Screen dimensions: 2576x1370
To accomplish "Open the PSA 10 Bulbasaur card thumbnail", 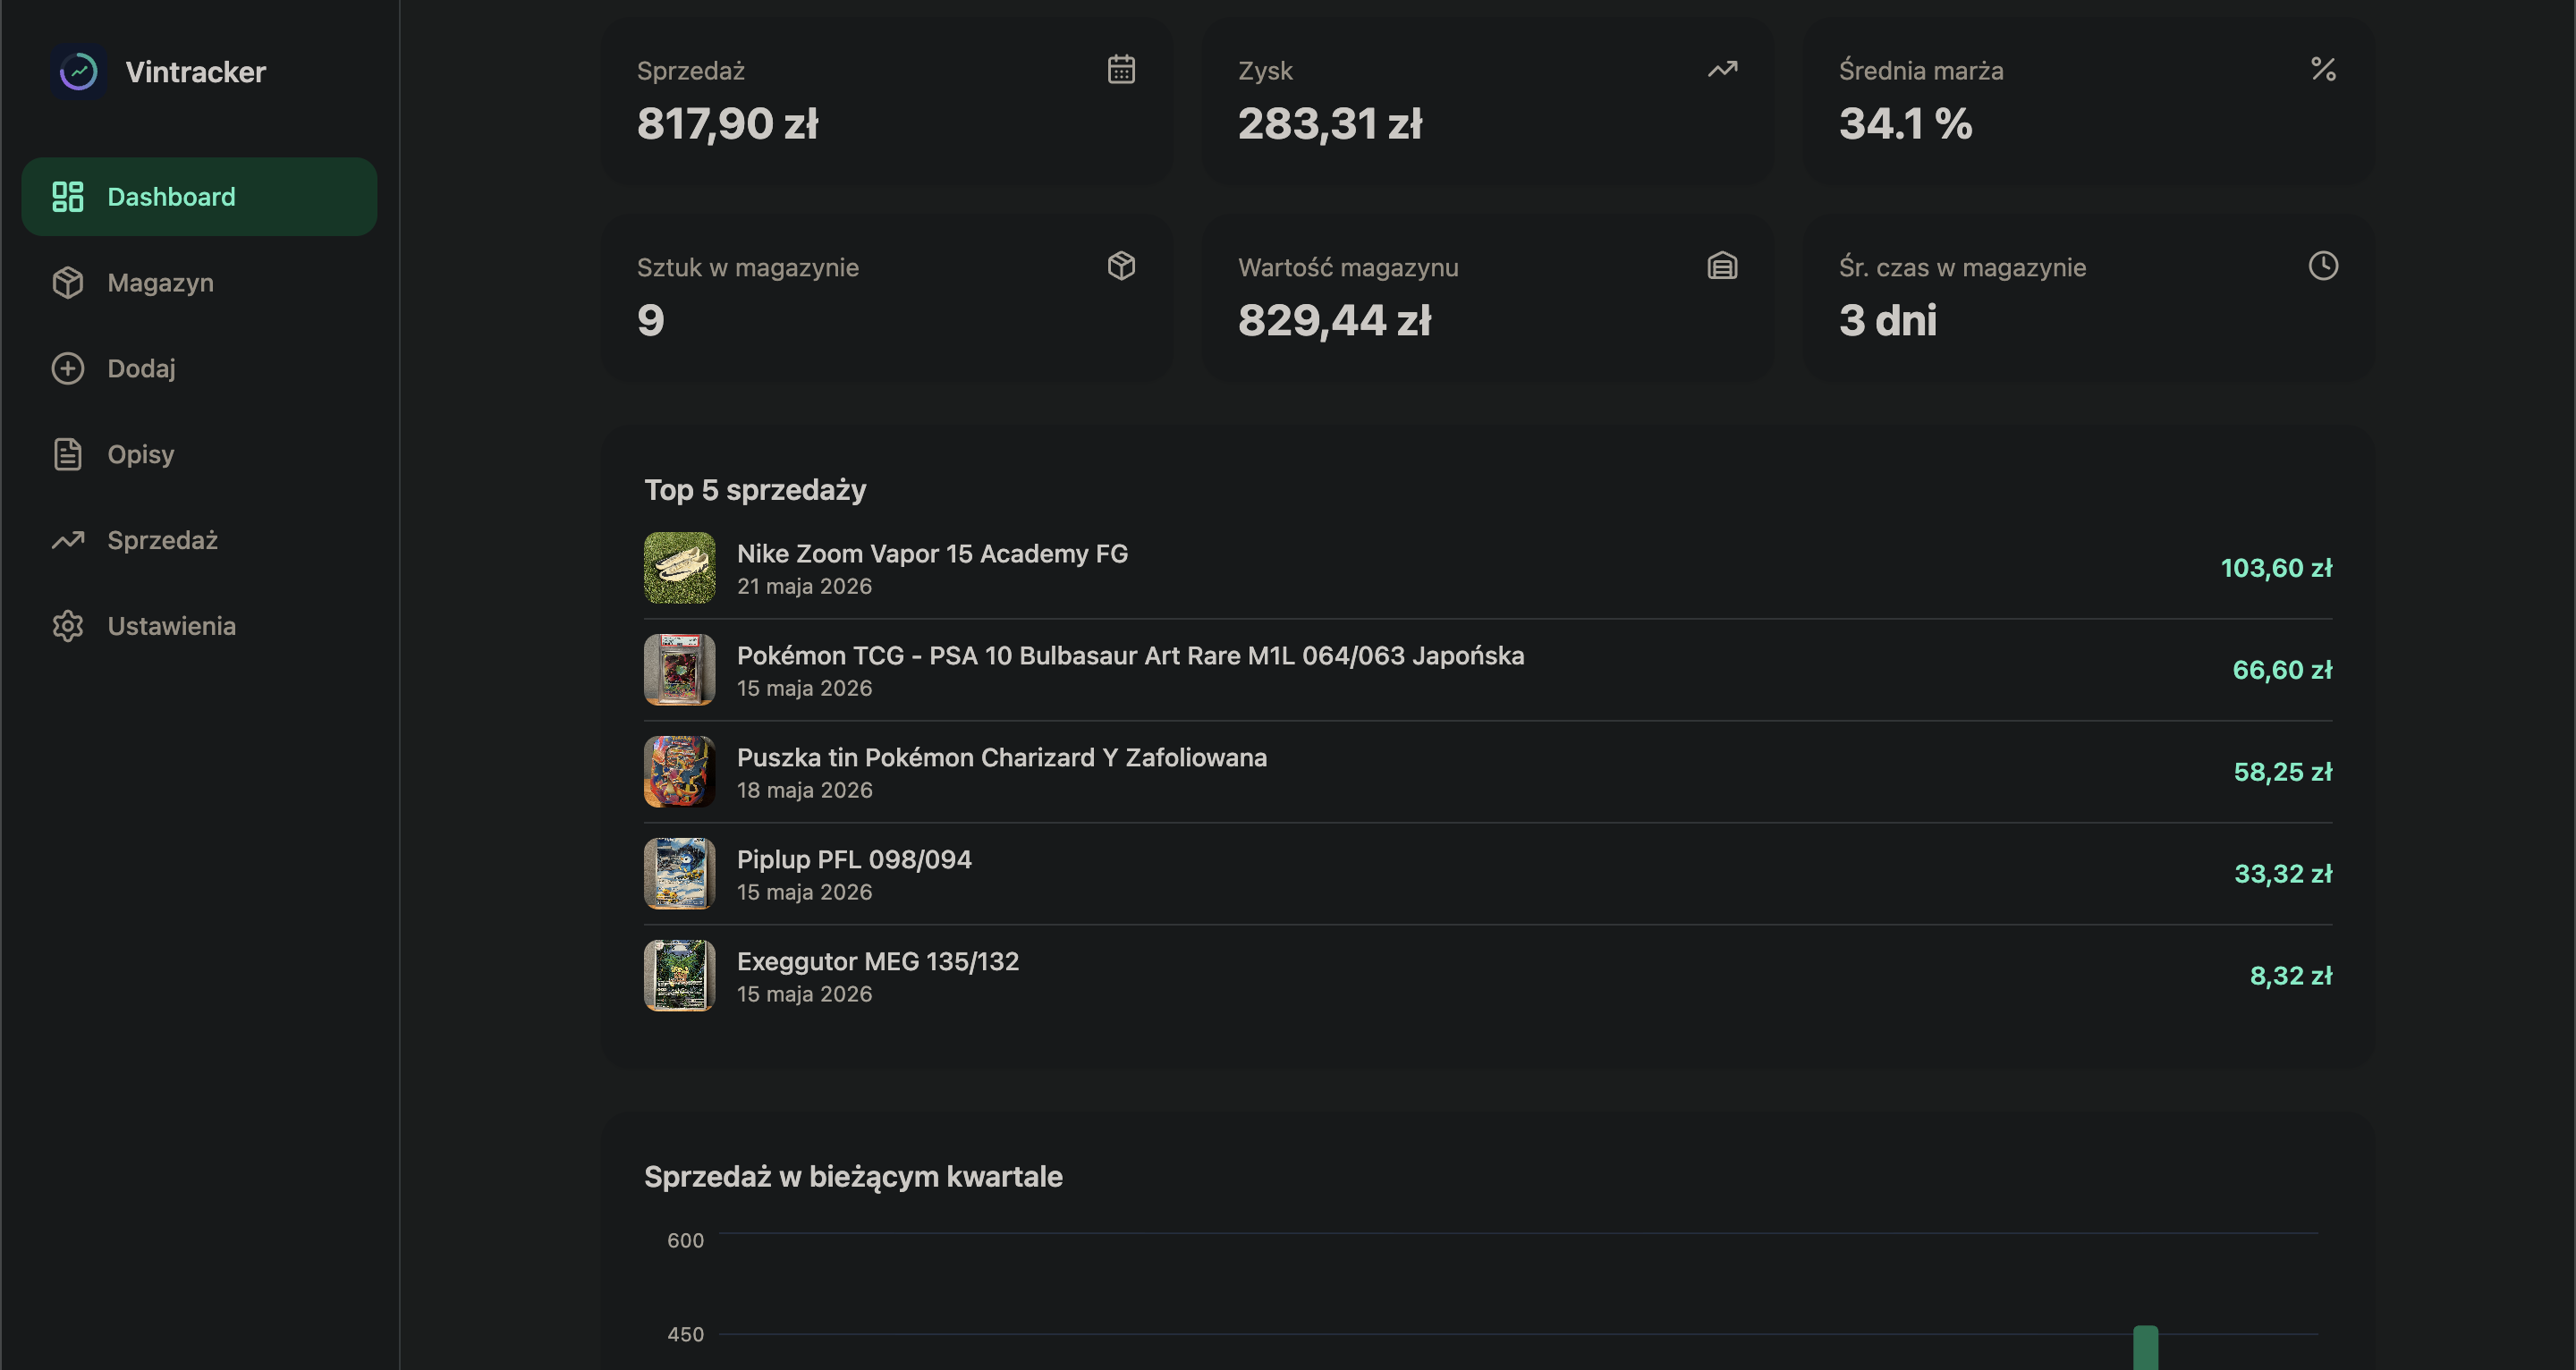I will click(x=680, y=670).
